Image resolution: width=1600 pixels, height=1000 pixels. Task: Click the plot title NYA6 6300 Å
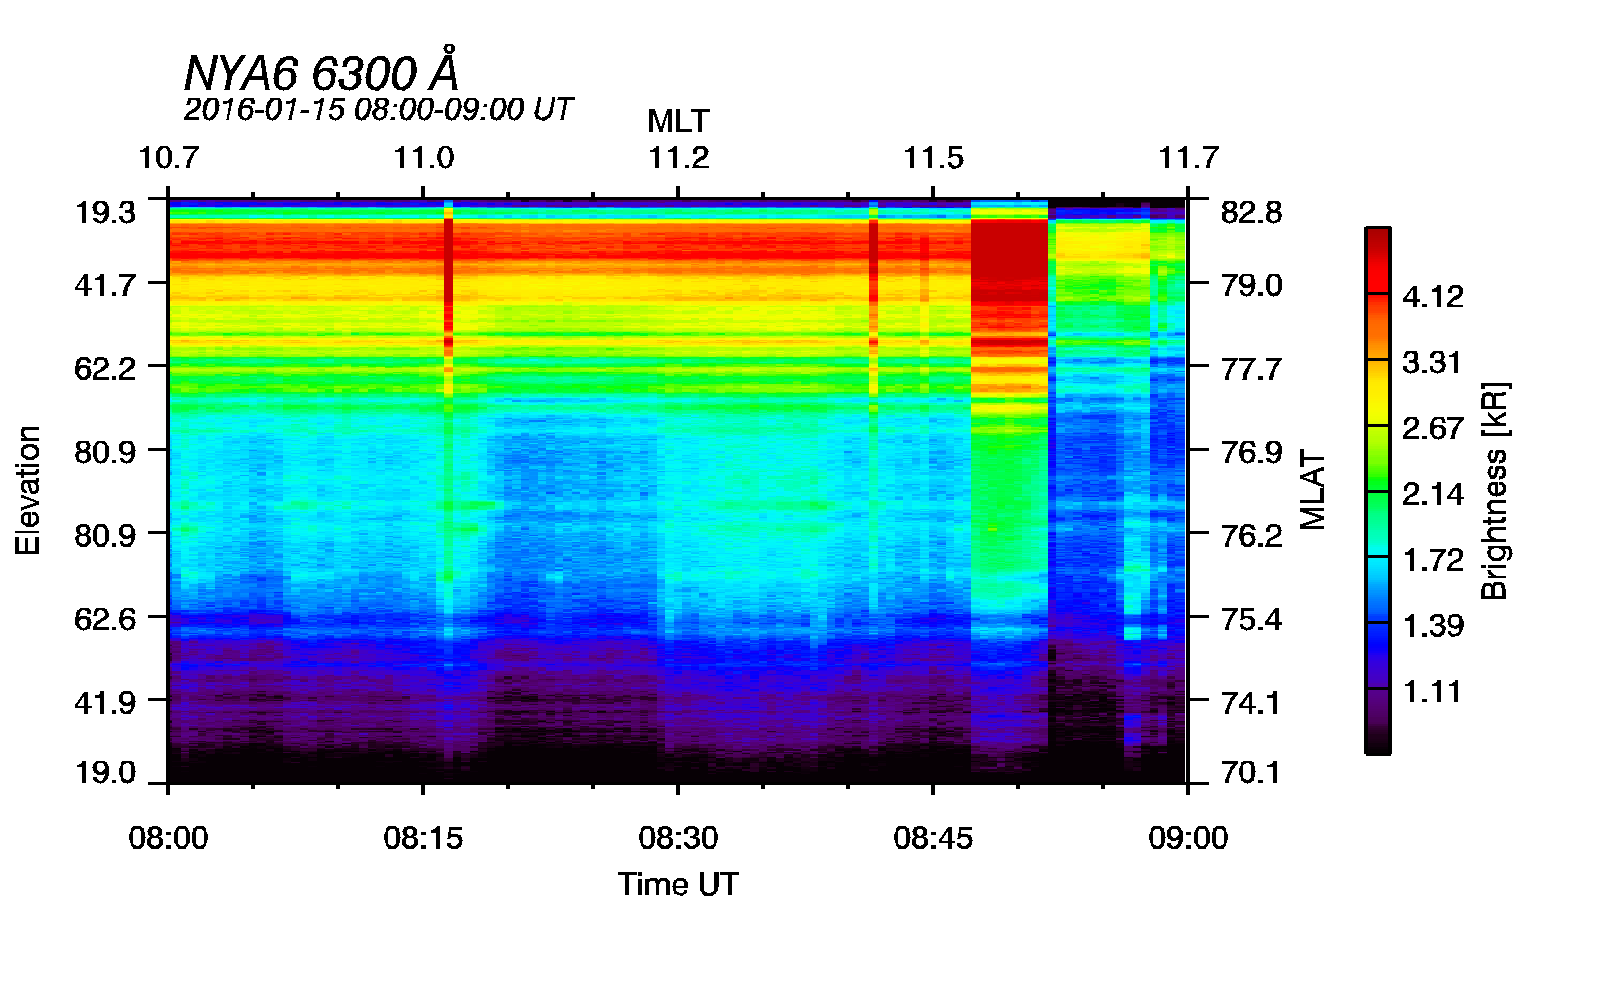[321, 72]
